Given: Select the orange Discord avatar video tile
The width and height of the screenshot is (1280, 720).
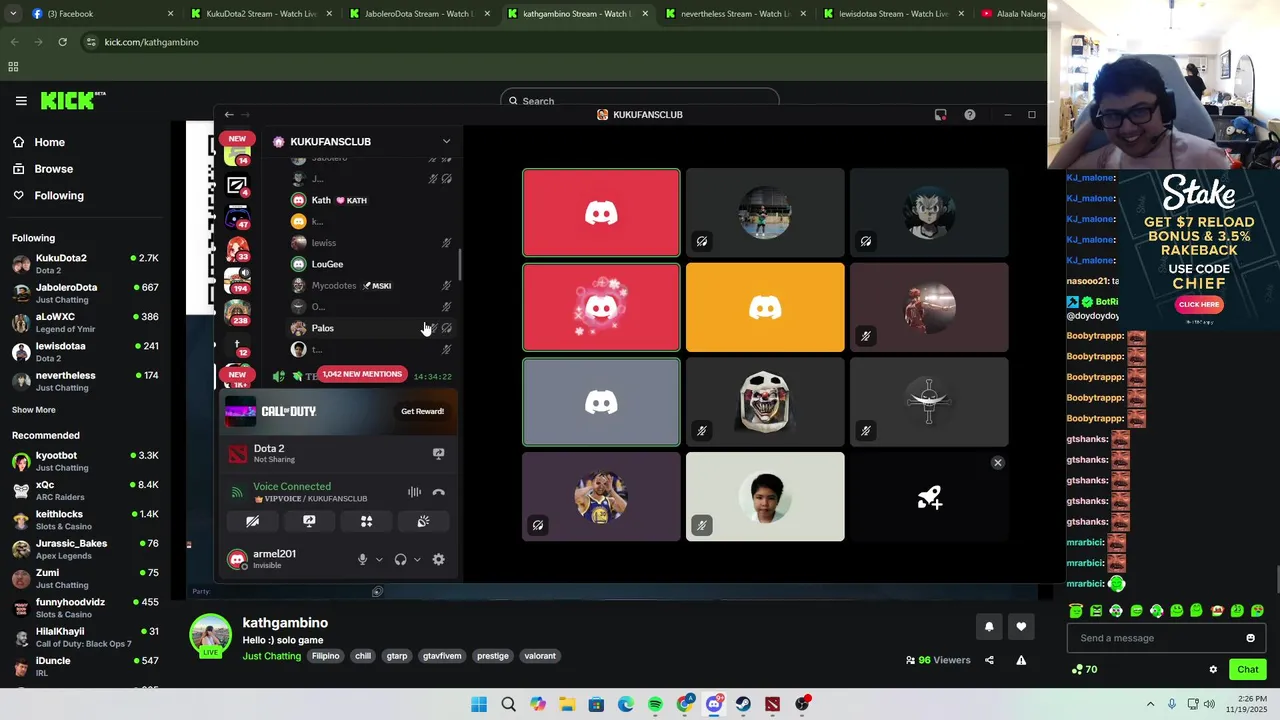Looking at the screenshot, I should [765, 308].
